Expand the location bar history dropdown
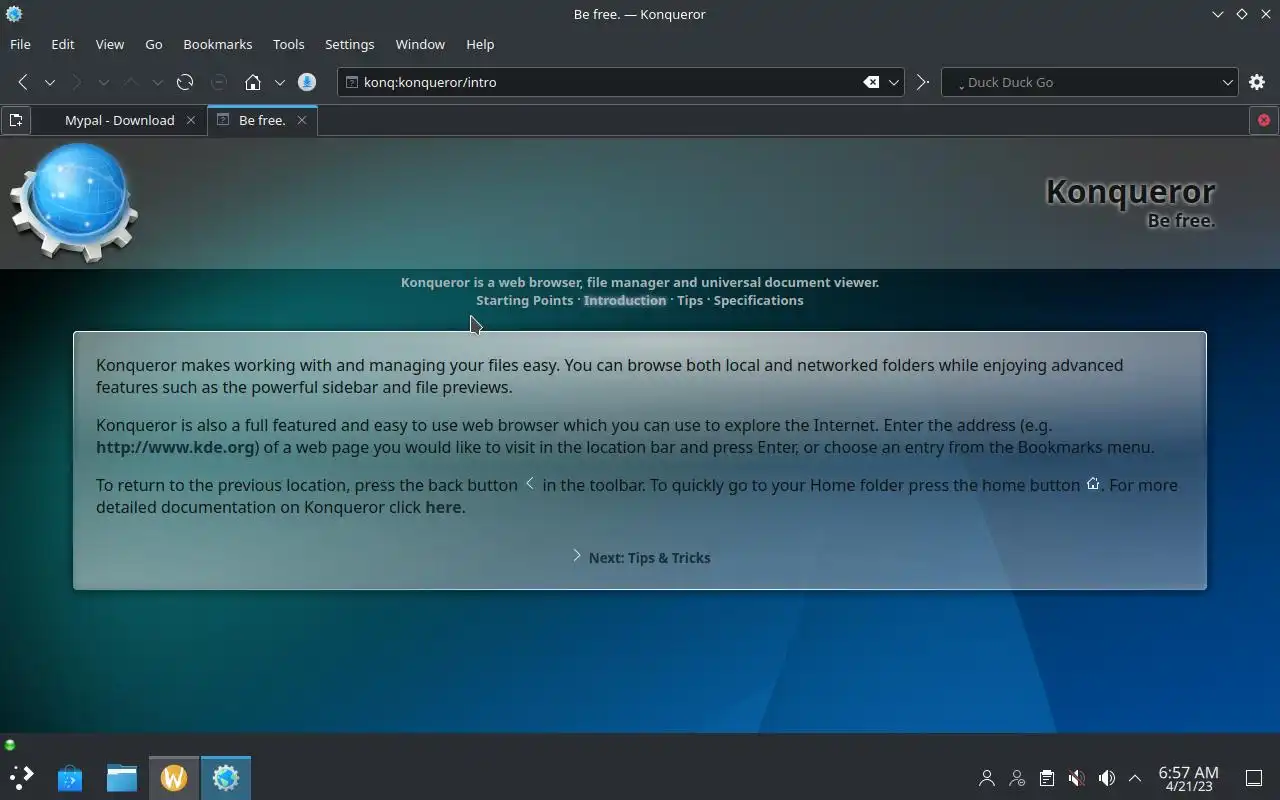Screen dimensions: 1280x800 point(894,82)
